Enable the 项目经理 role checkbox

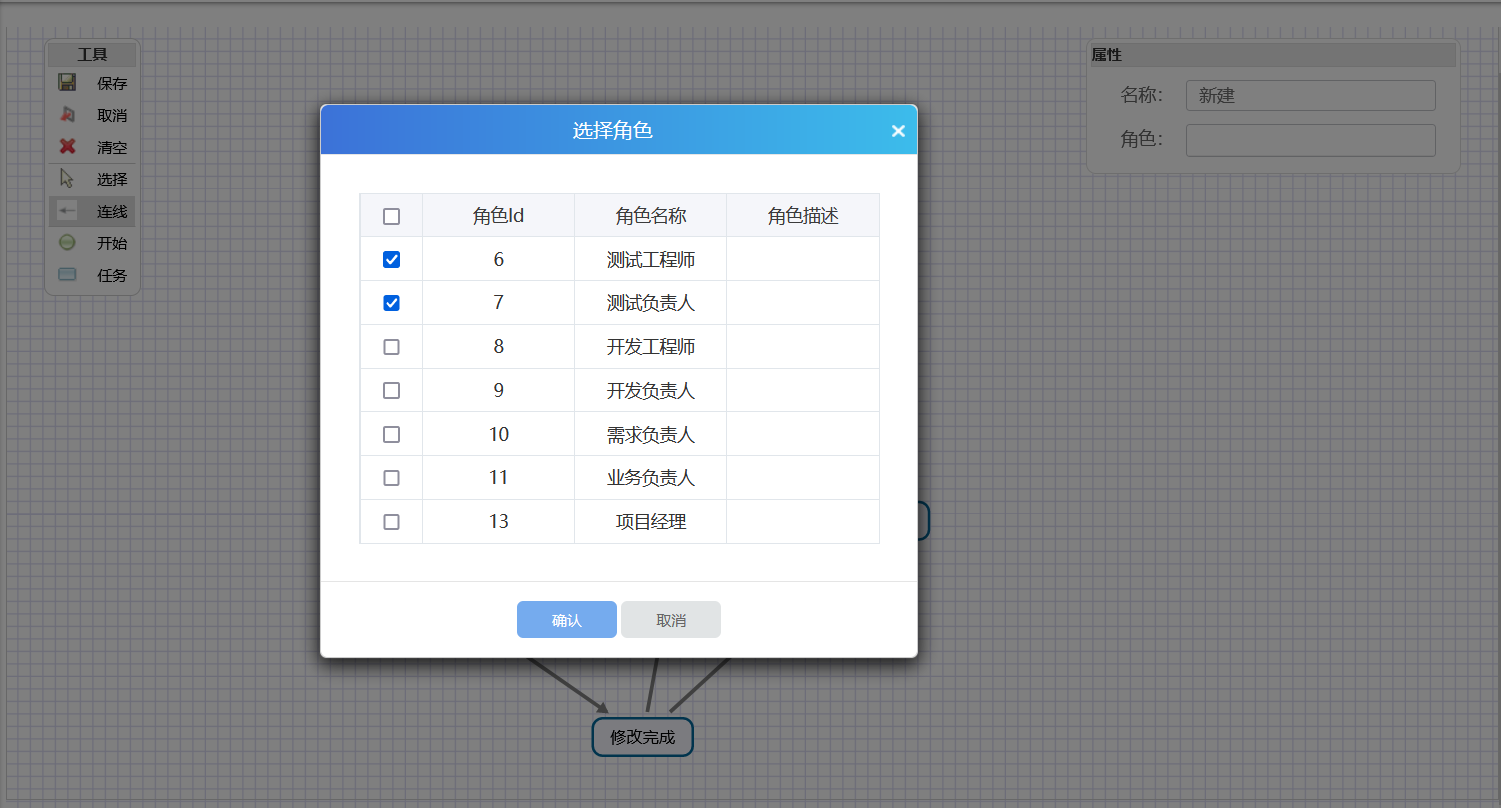click(391, 522)
